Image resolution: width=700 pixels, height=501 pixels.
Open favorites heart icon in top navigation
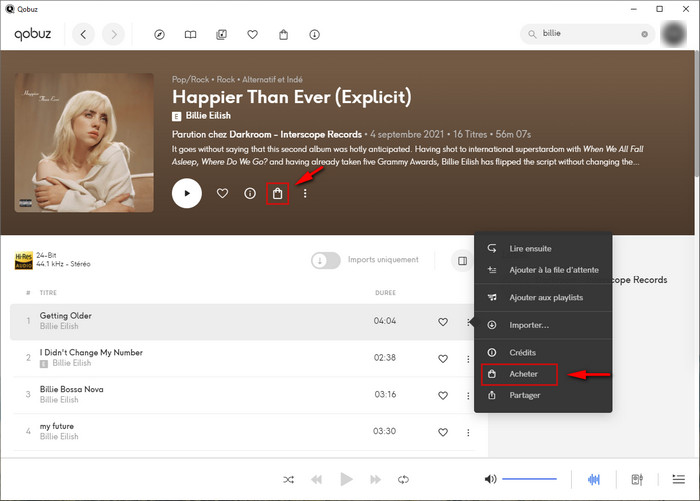click(253, 35)
